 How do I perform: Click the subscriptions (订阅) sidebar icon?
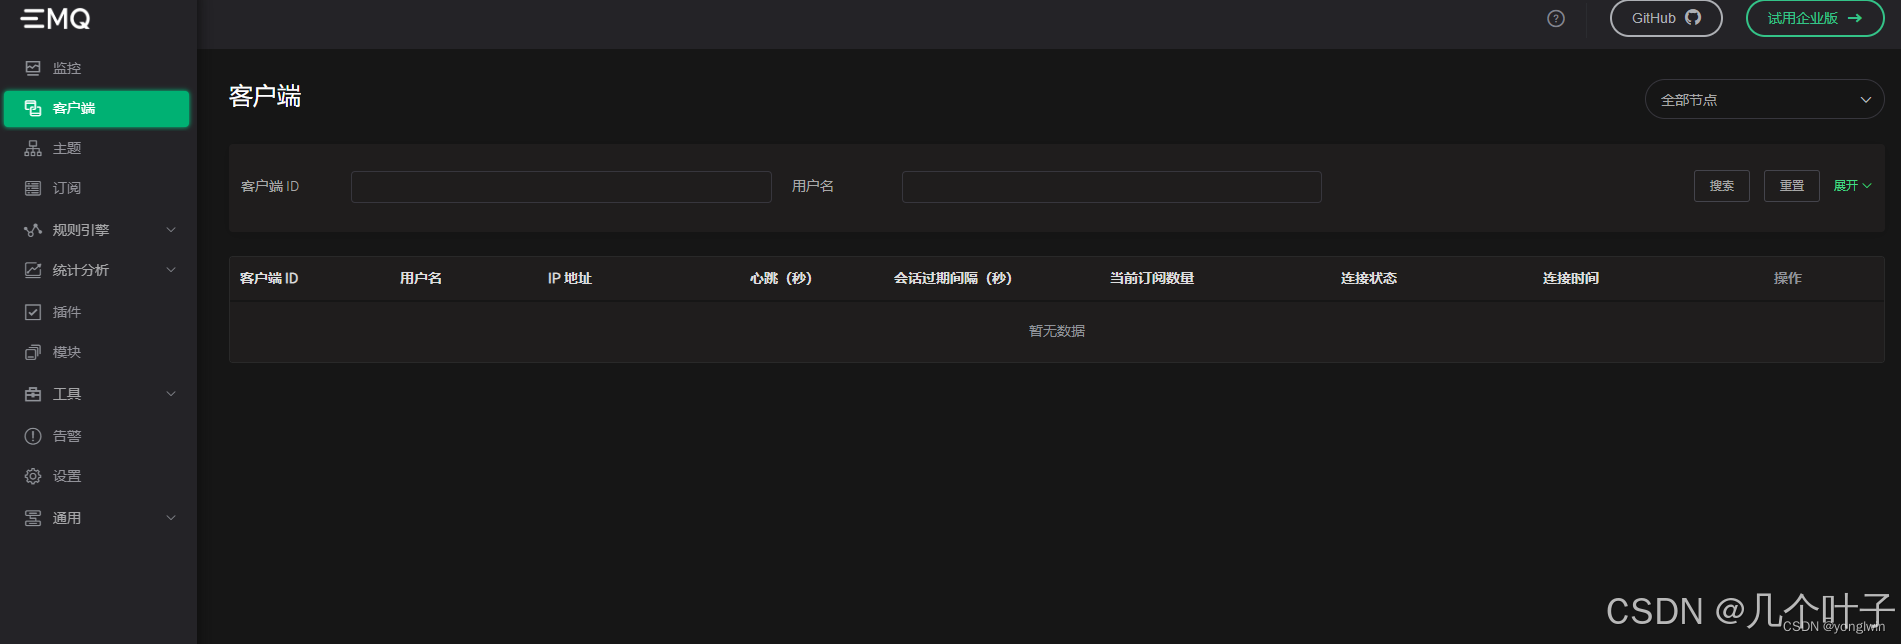click(x=33, y=188)
